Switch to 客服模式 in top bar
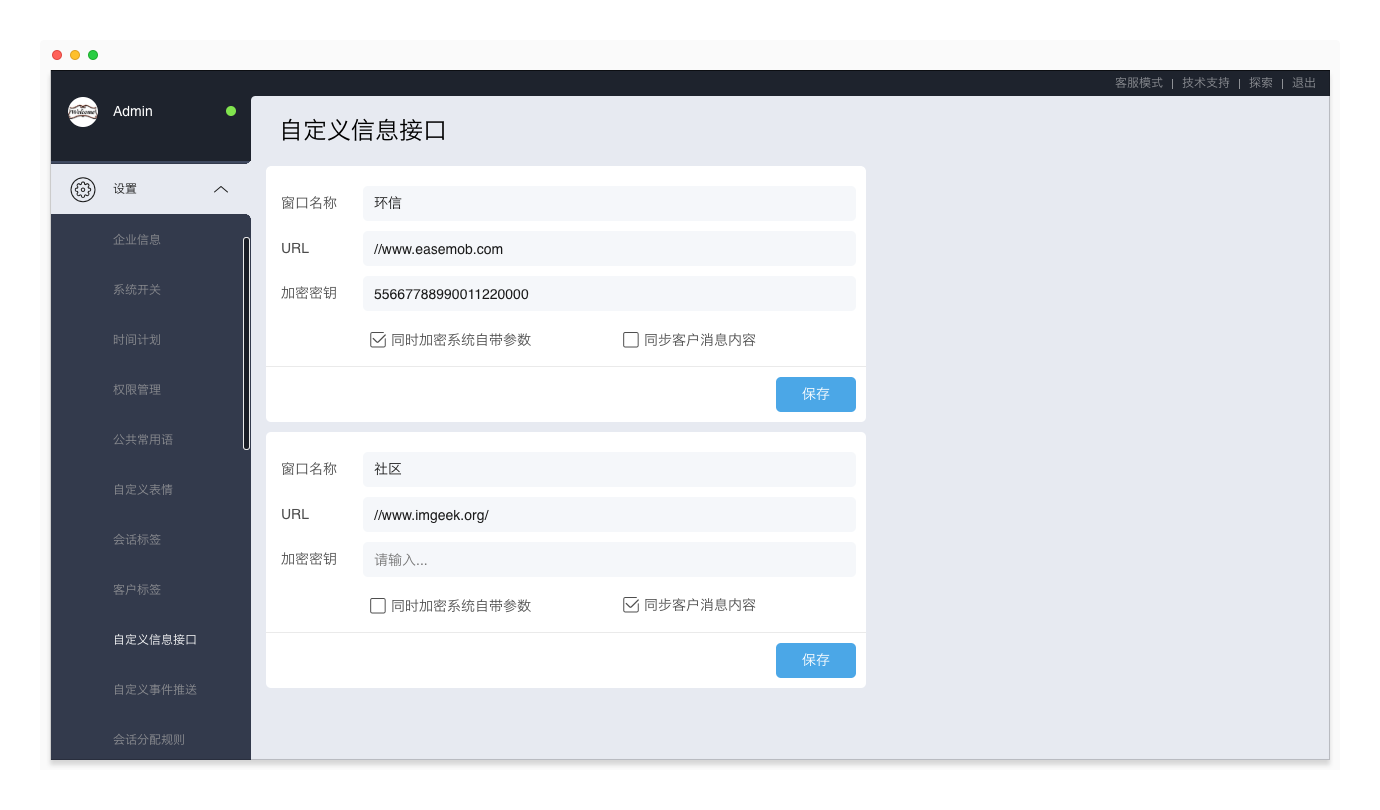The width and height of the screenshot is (1380, 810). coord(1138,83)
